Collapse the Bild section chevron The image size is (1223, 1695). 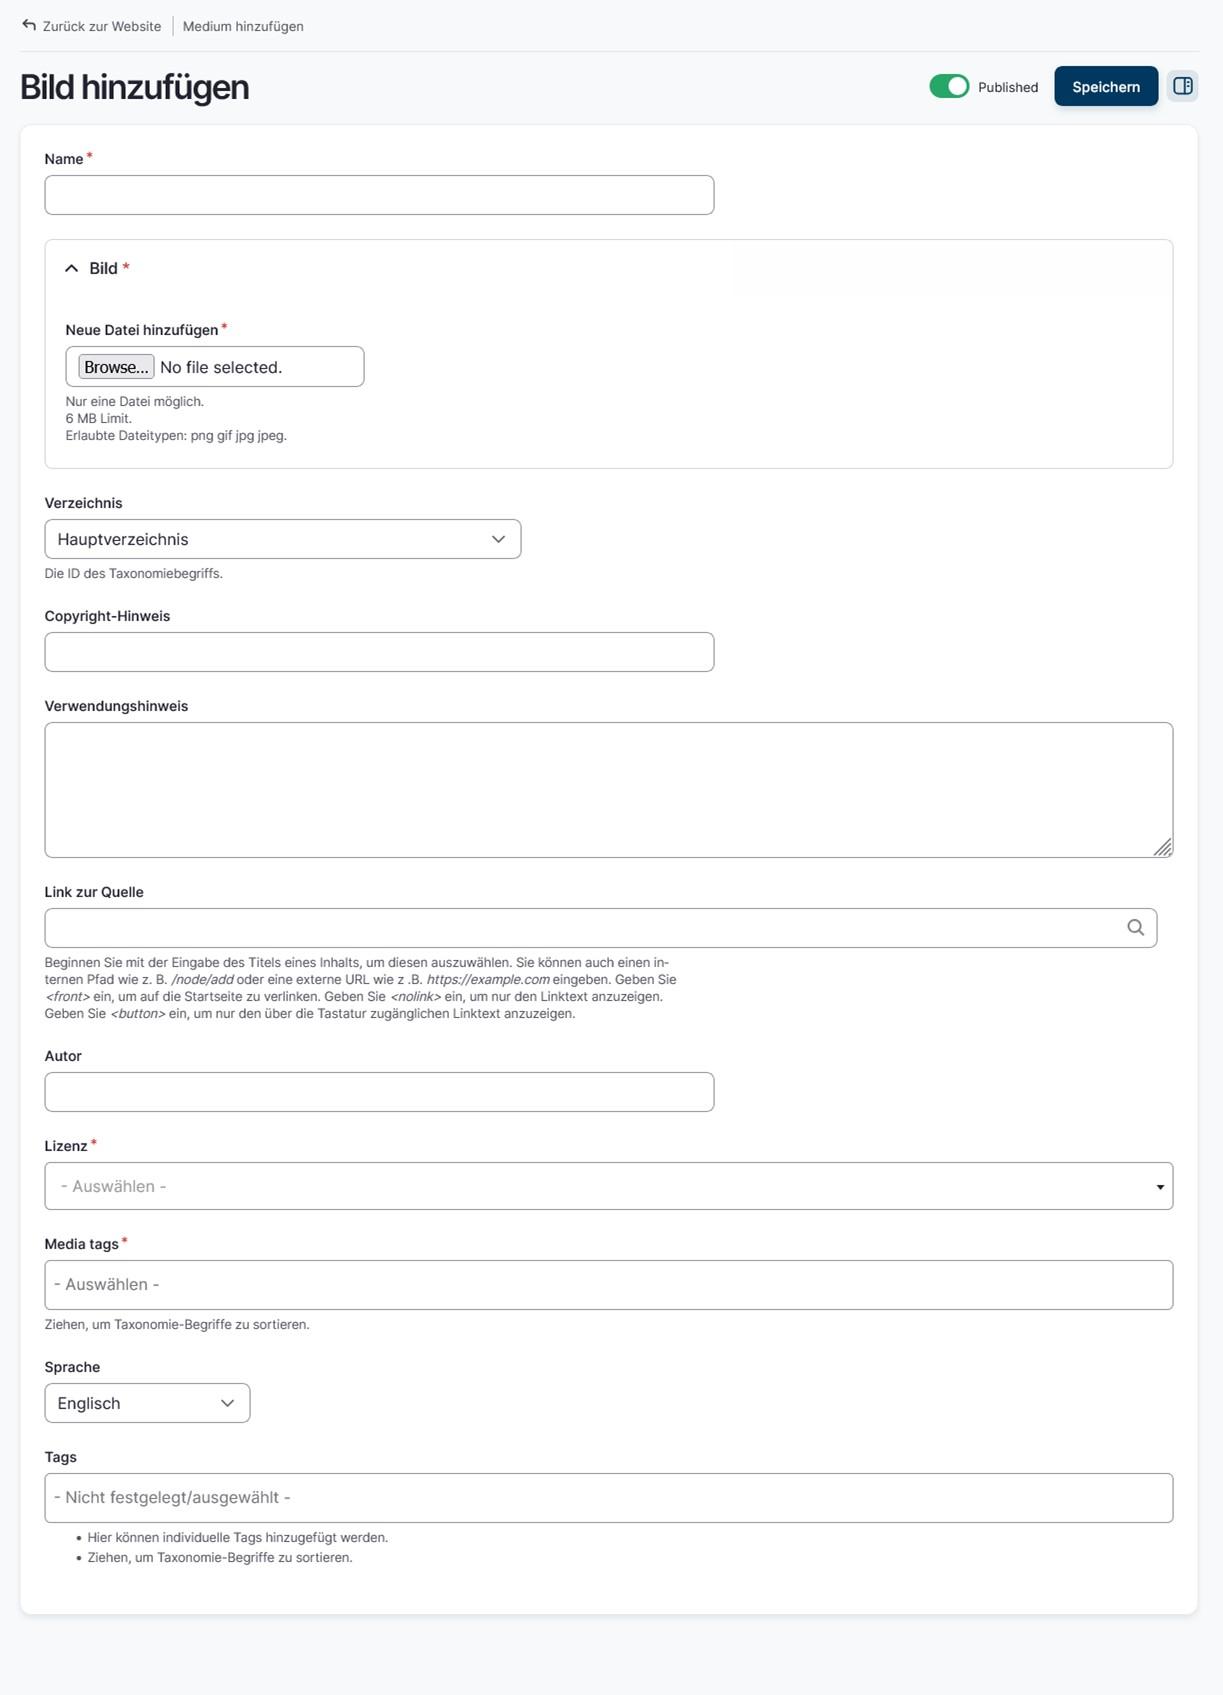72,268
